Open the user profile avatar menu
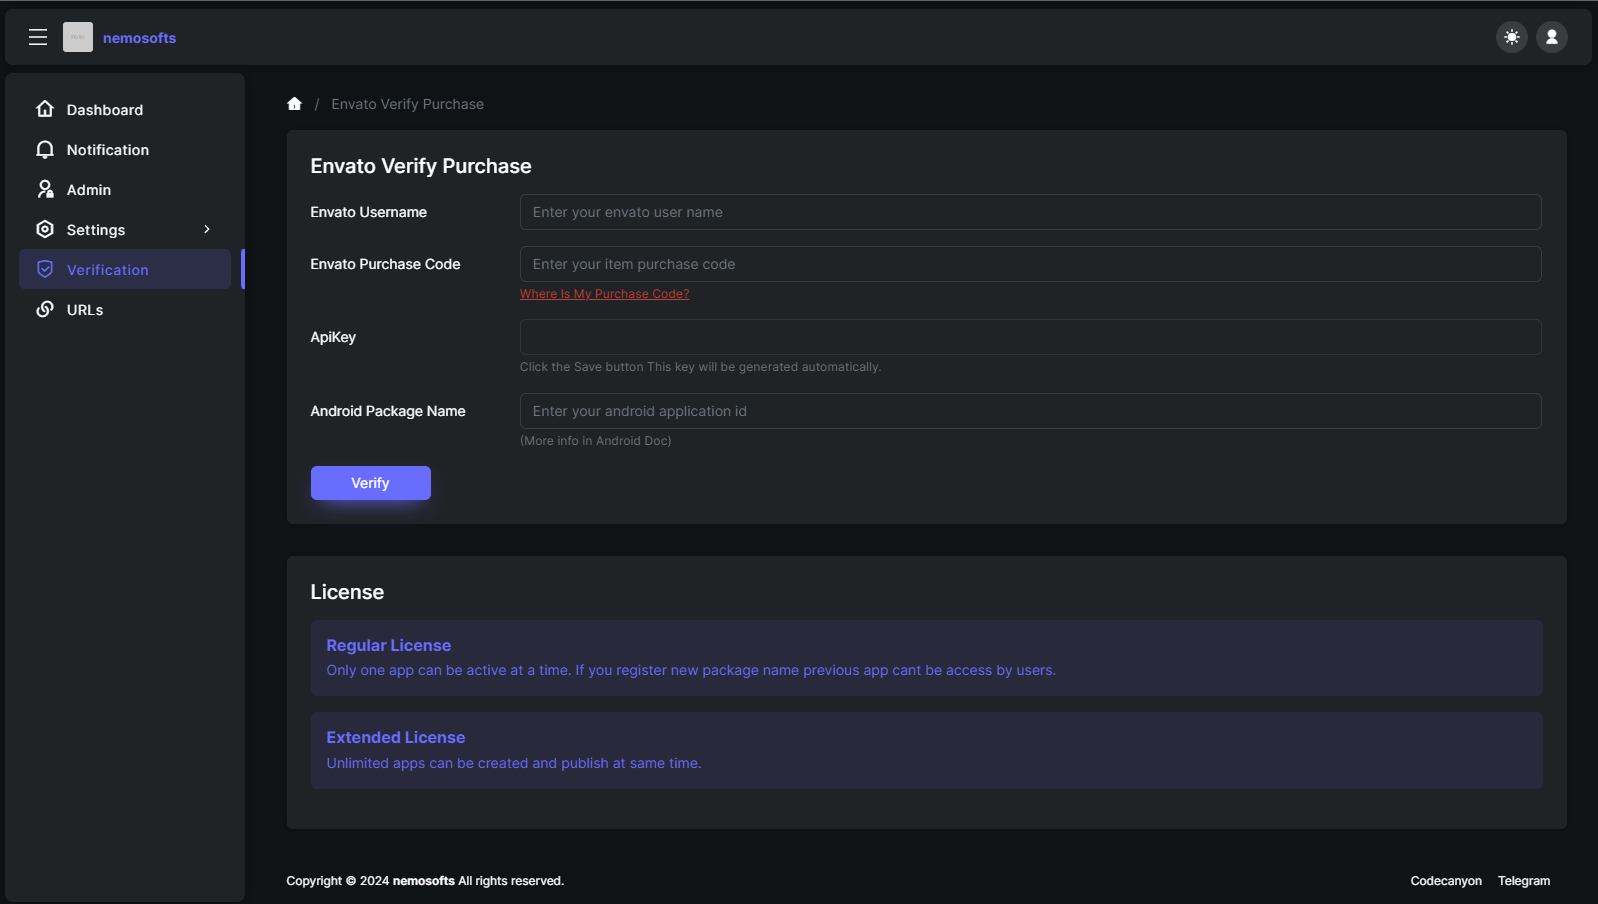The height and width of the screenshot is (904, 1598). [x=1551, y=37]
